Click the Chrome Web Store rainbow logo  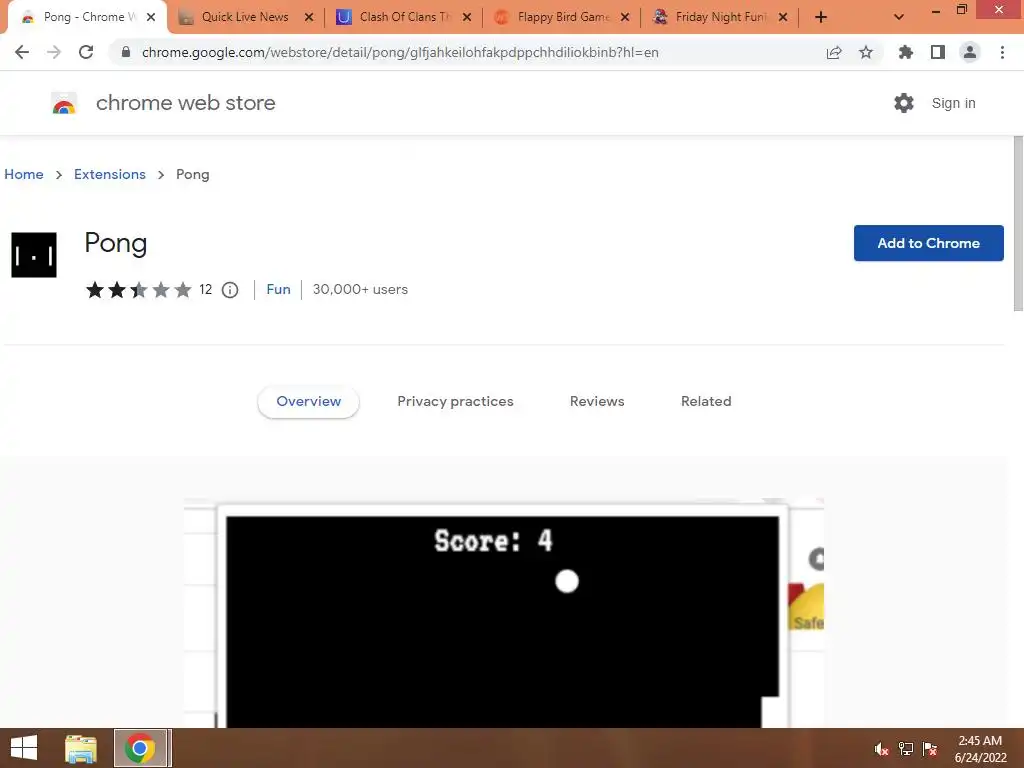tap(64, 103)
